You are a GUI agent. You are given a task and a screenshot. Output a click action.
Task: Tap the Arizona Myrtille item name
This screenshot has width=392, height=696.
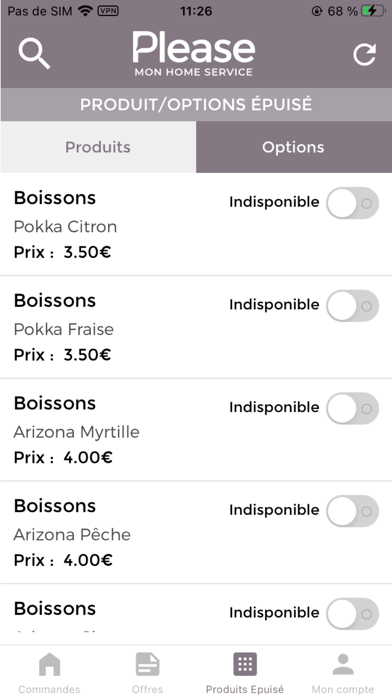tap(76, 432)
